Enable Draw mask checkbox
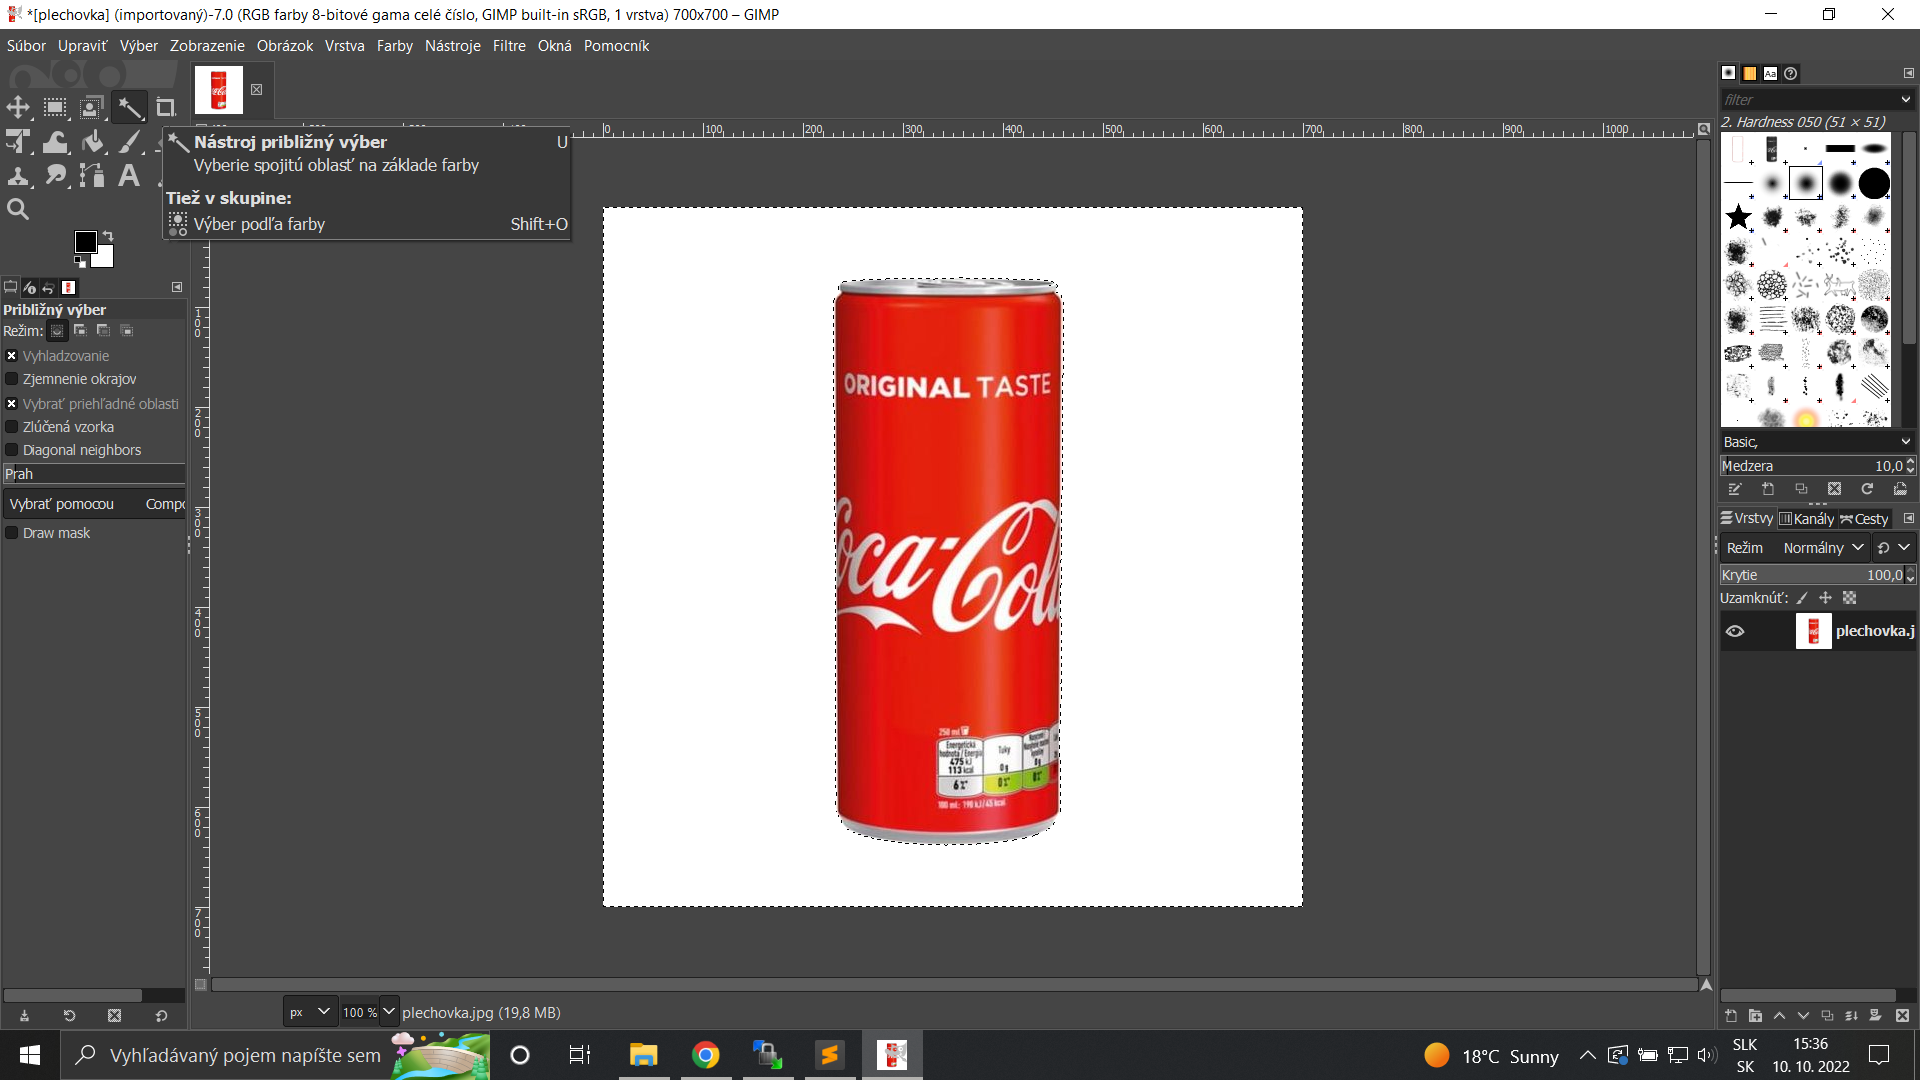The image size is (1920, 1080). pos(12,533)
